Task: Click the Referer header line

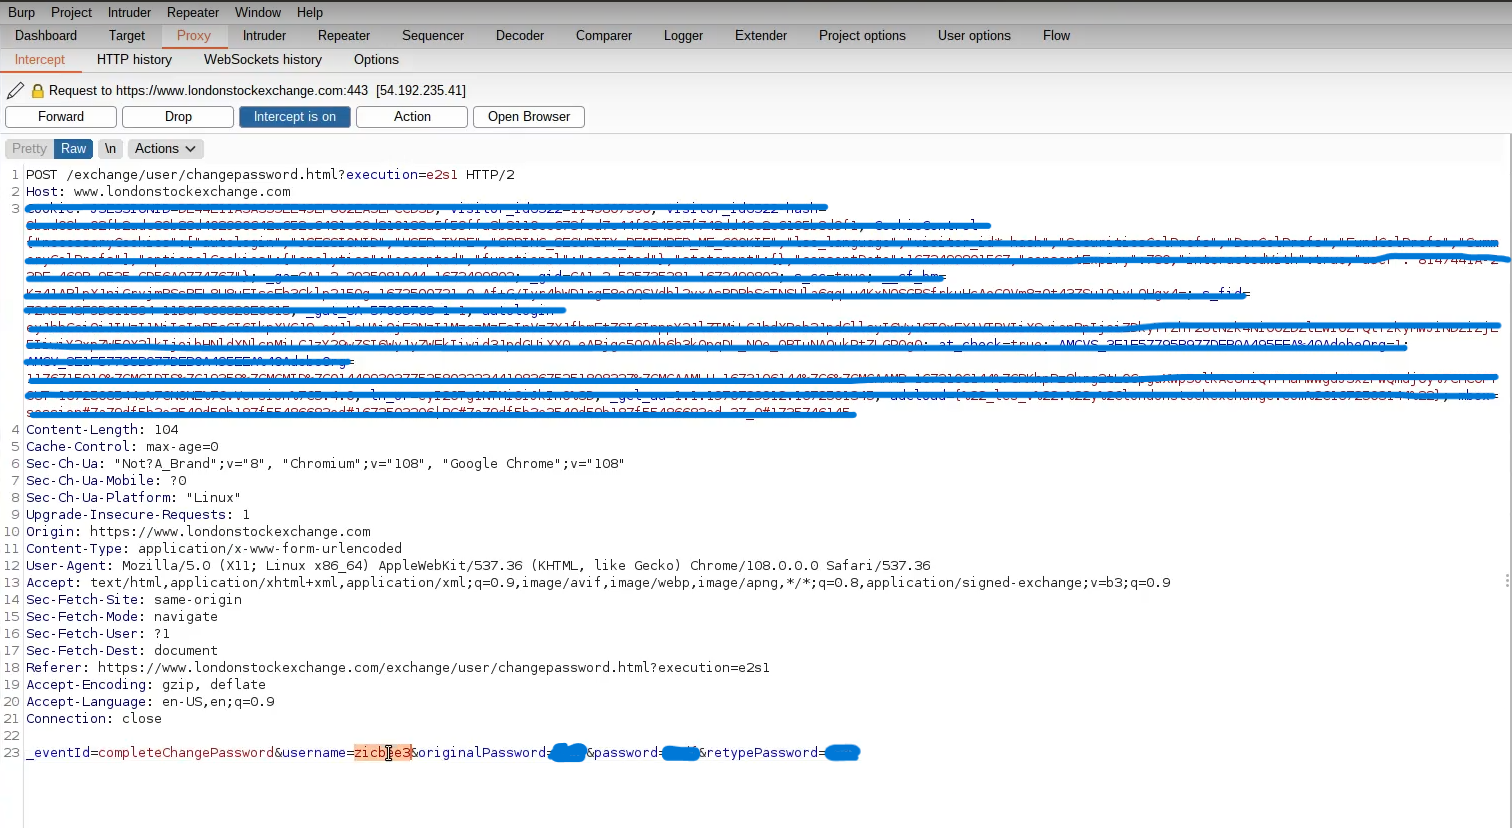Action: tap(398, 668)
